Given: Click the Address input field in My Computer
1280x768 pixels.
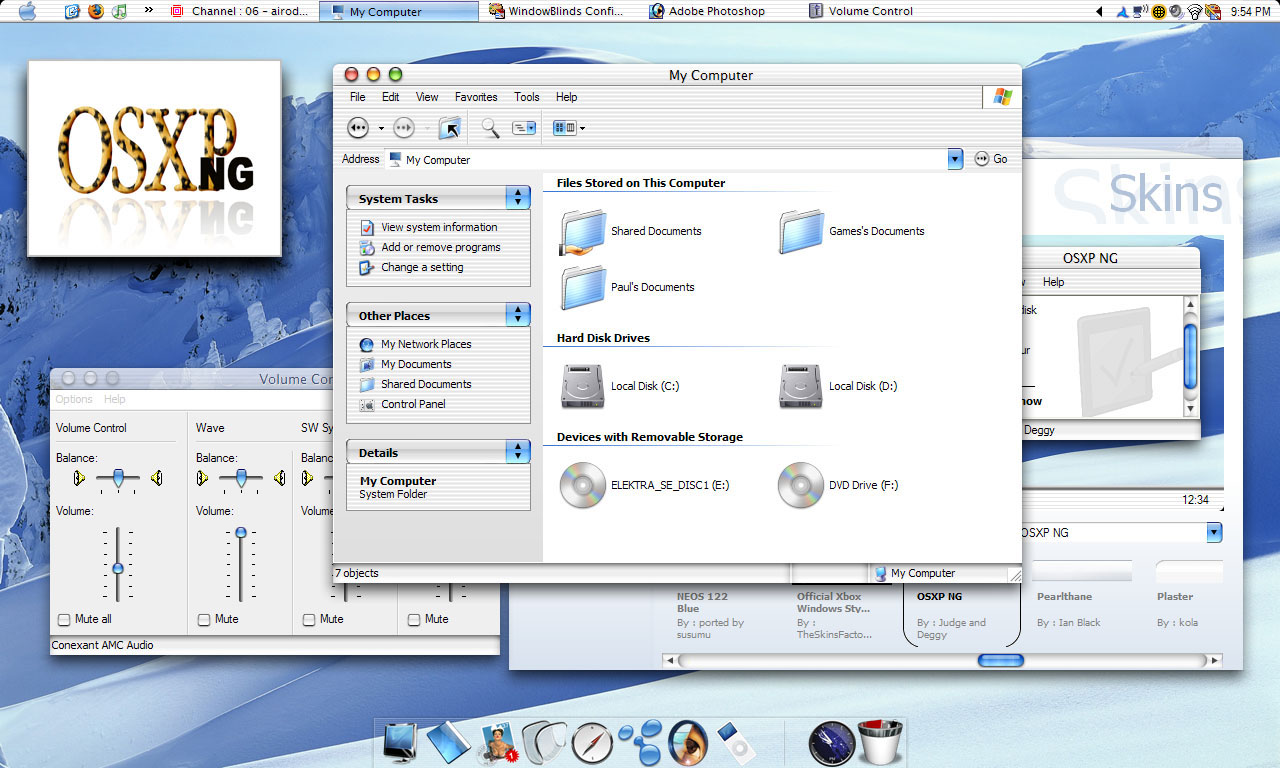Looking at the screenshot, I should point(667,159).
